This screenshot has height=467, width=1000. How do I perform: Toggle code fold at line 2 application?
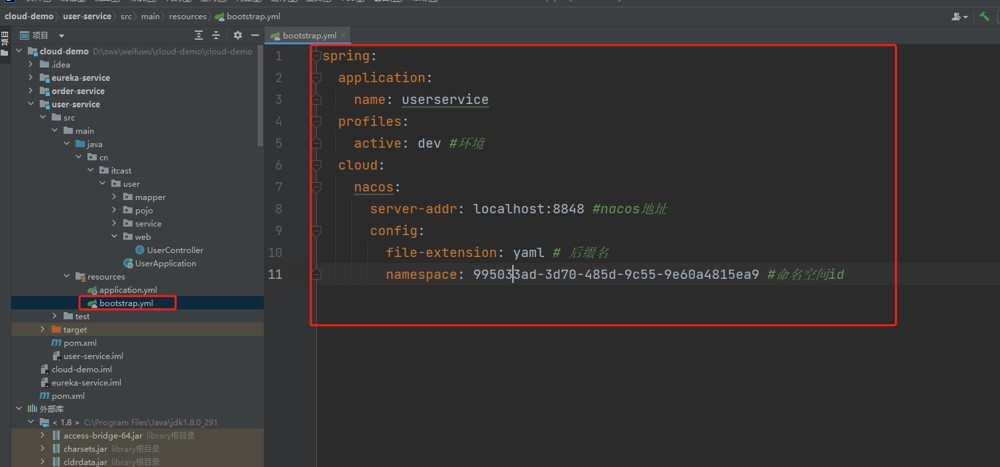pos(316,78)
